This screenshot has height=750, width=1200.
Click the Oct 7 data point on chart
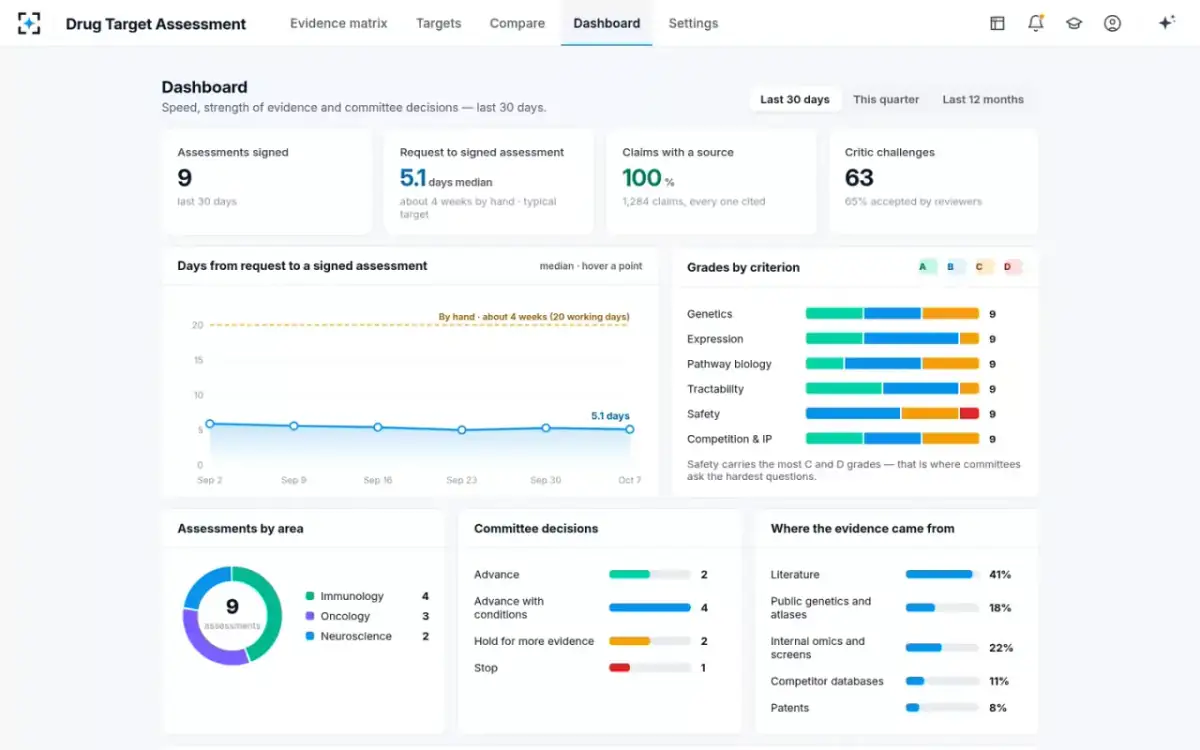tap(630, 429)
